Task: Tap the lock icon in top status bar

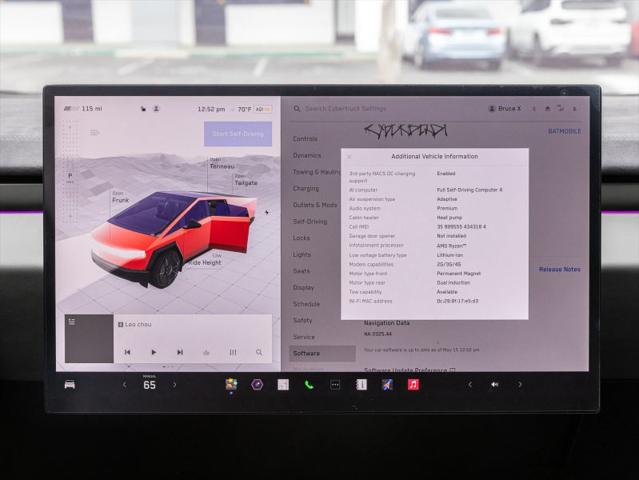Action: tap(143, 109)
